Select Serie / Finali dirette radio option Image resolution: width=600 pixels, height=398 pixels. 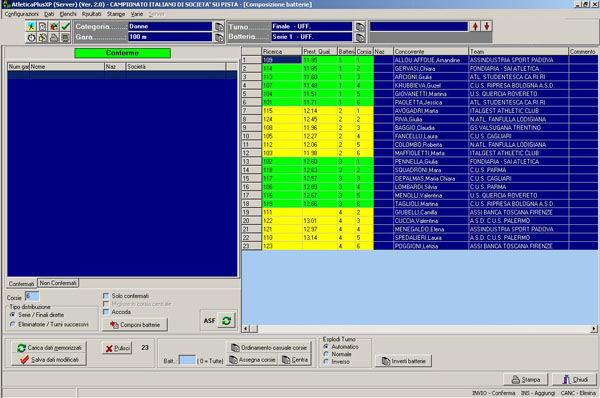[13, 315]
